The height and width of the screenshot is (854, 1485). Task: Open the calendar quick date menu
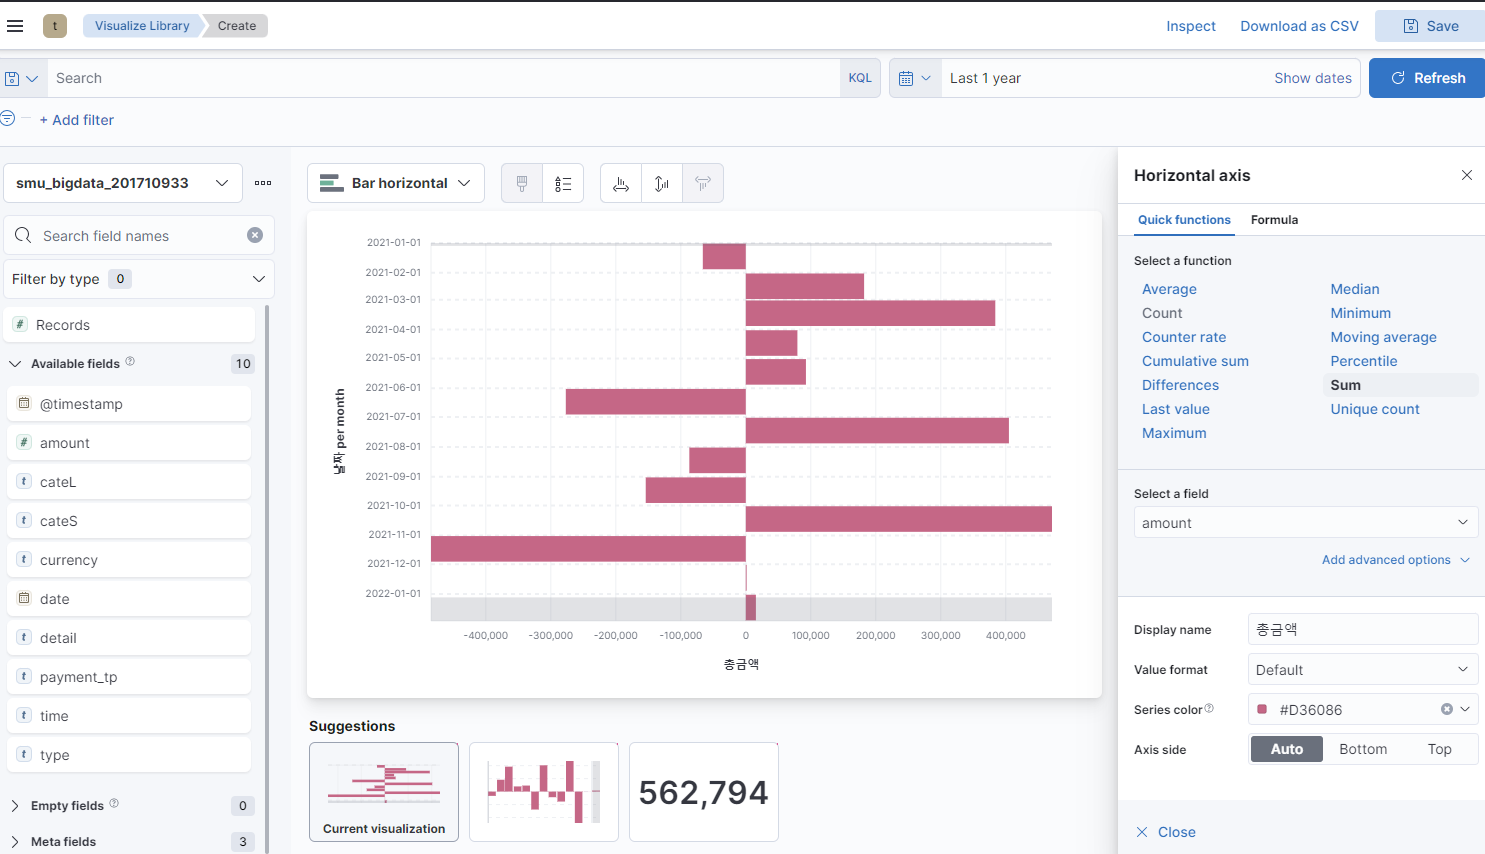[x=915, y=78]
